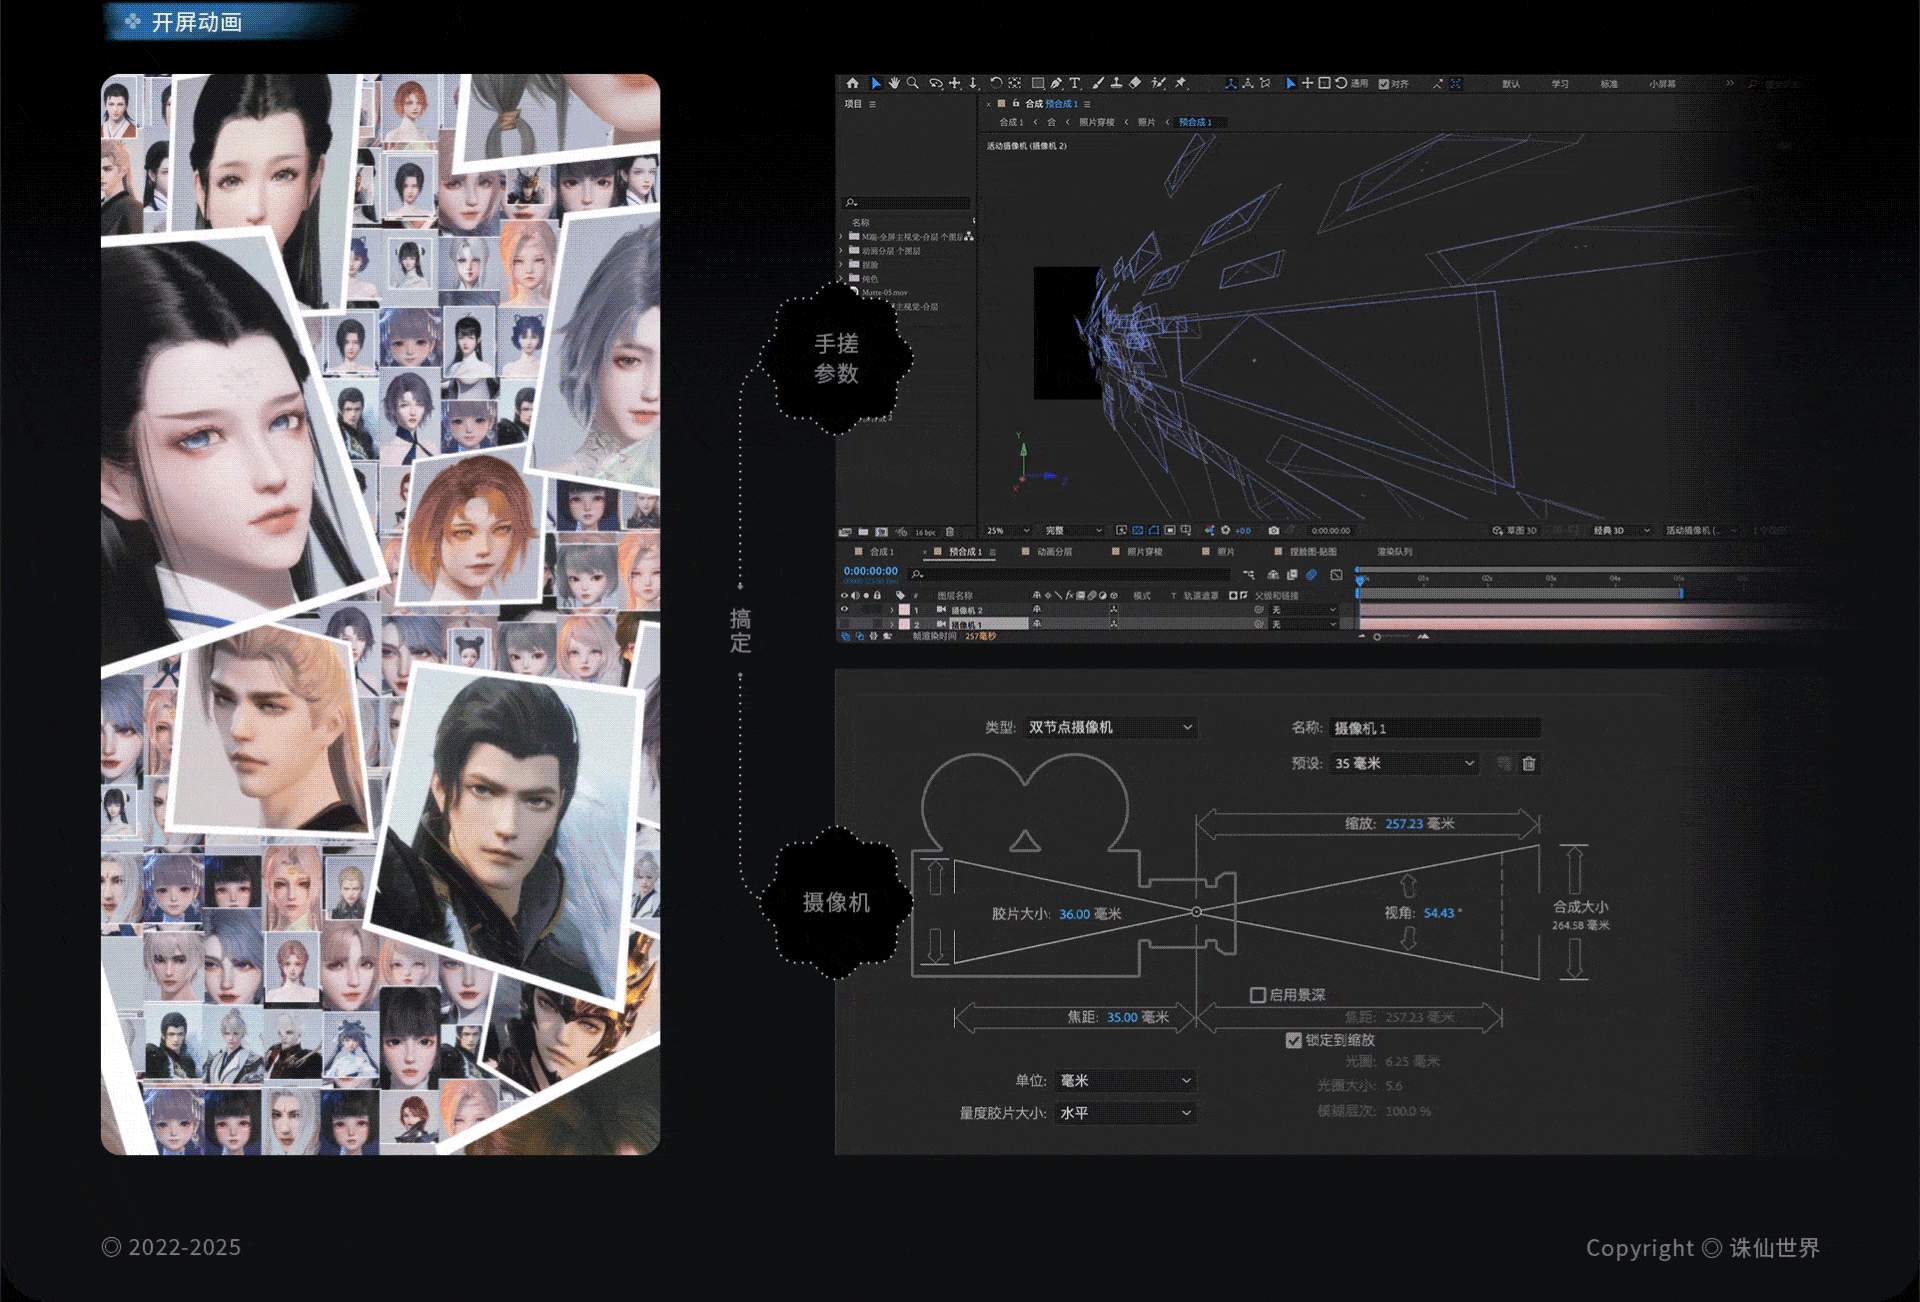Take a snapshot with the camera icon
Screen dimensions: 1920x1302
[x=1273, y=530]
